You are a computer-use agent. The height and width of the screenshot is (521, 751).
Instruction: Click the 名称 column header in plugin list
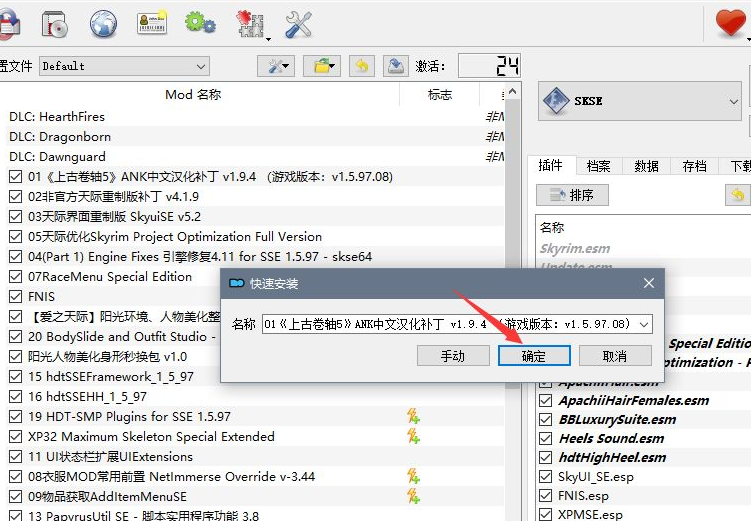552,227
